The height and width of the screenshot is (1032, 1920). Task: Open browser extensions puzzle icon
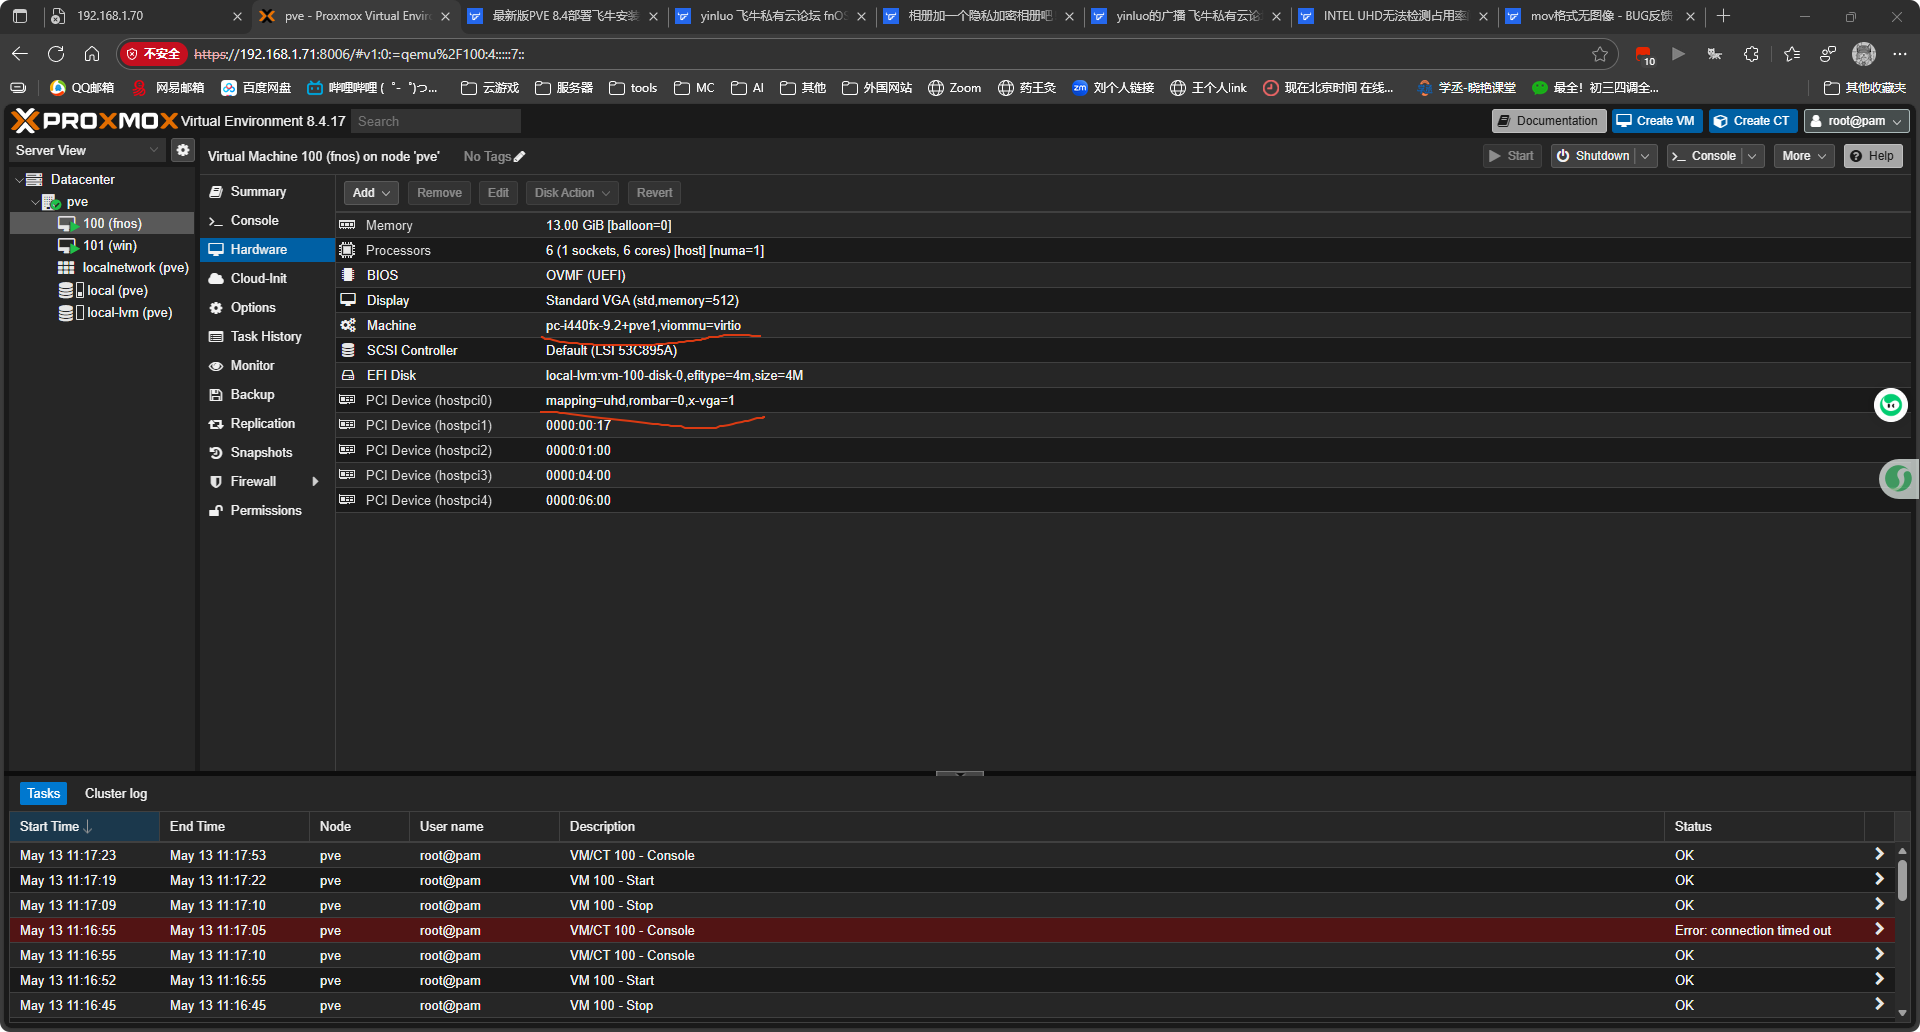point(1751,54)
